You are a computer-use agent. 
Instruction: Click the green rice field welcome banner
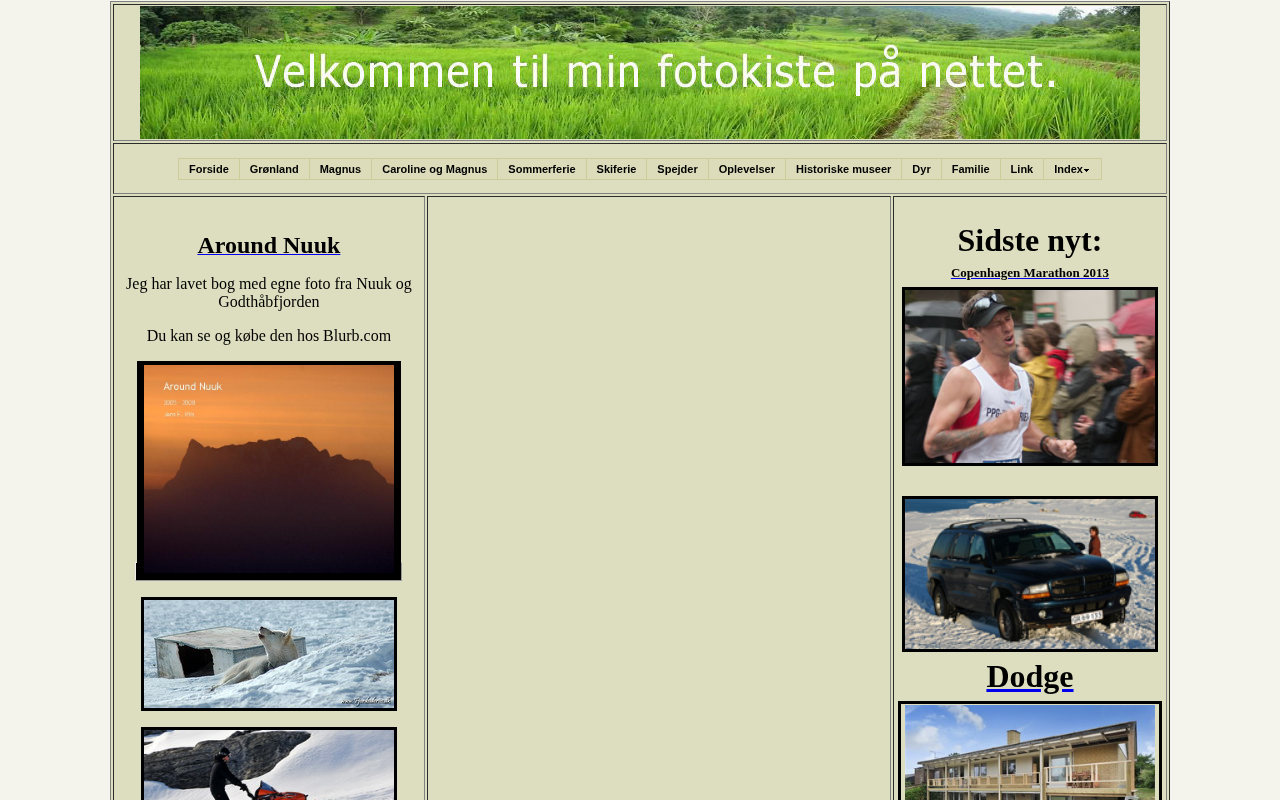tap(640, 72)
